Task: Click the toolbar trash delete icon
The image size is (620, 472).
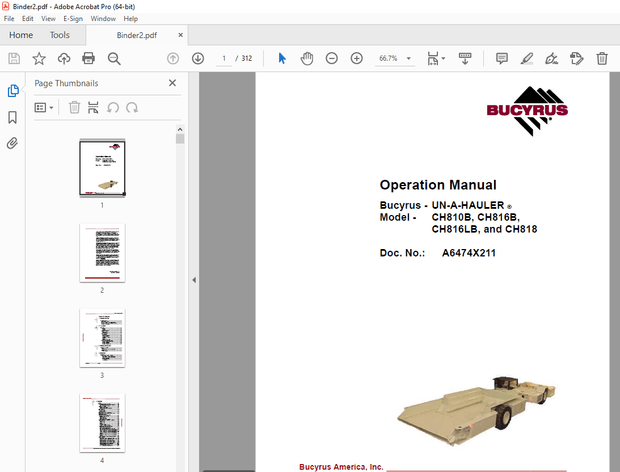Action: tap(602, 59)
